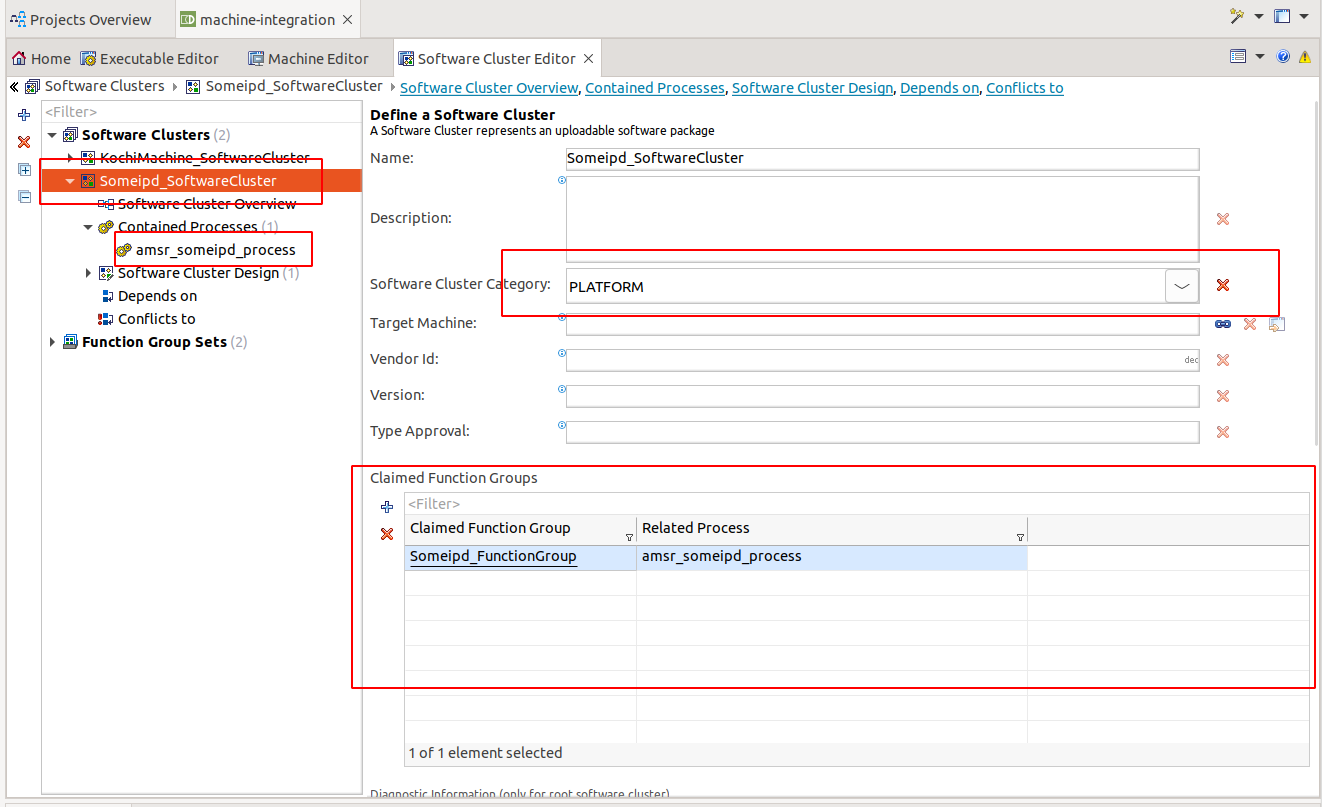Collapse all tree nodes icon
This screenshot has height=807, width=1322.
point(24,196)
